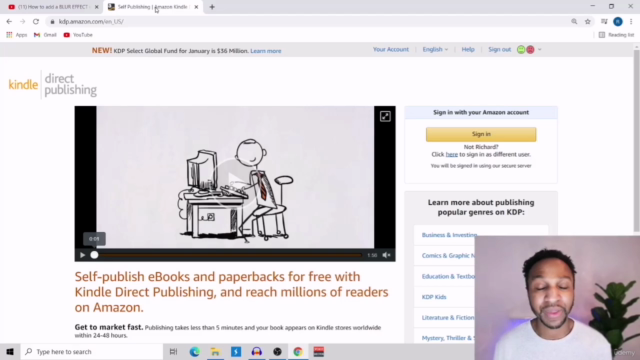Open Task View on the taskbar
Viewport: 640px width, 360px height.
173,351
